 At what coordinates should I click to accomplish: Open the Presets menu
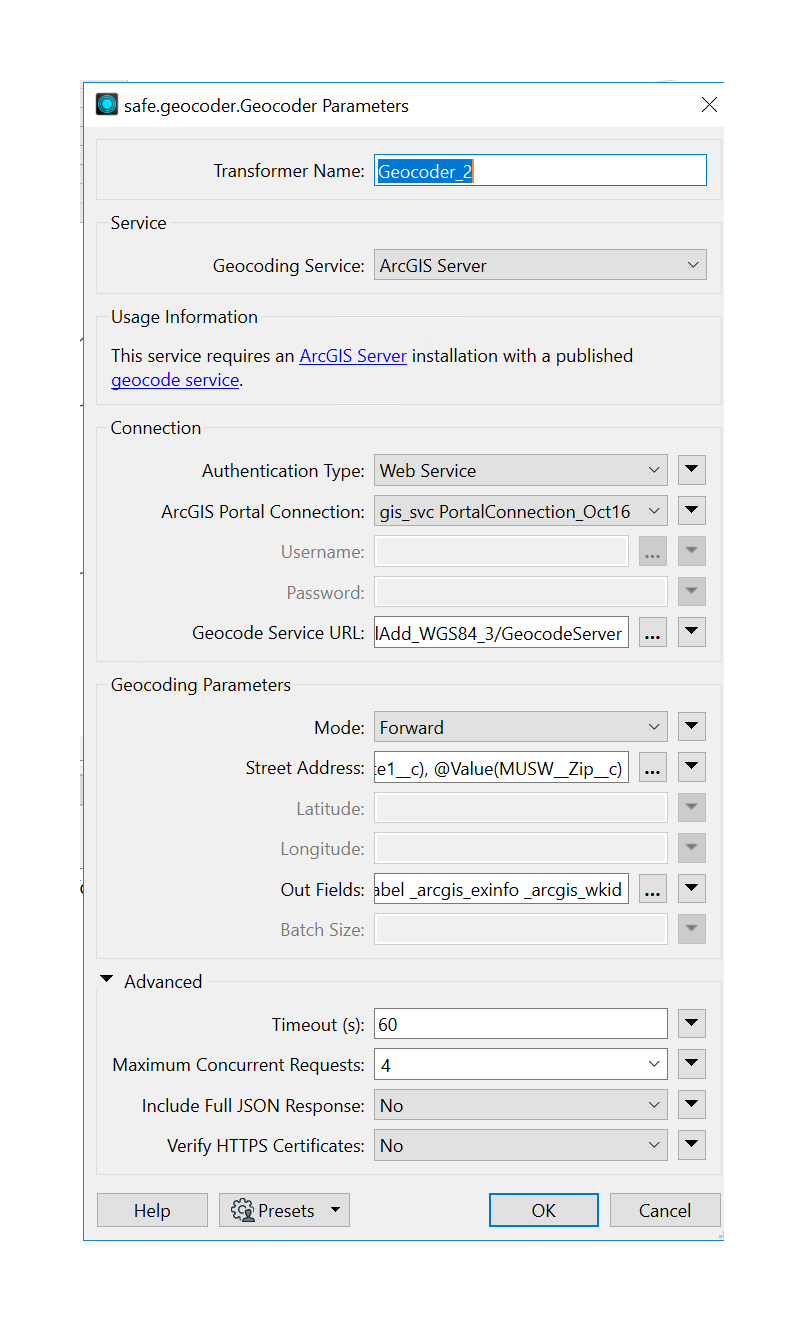(x=284, y=1210)
